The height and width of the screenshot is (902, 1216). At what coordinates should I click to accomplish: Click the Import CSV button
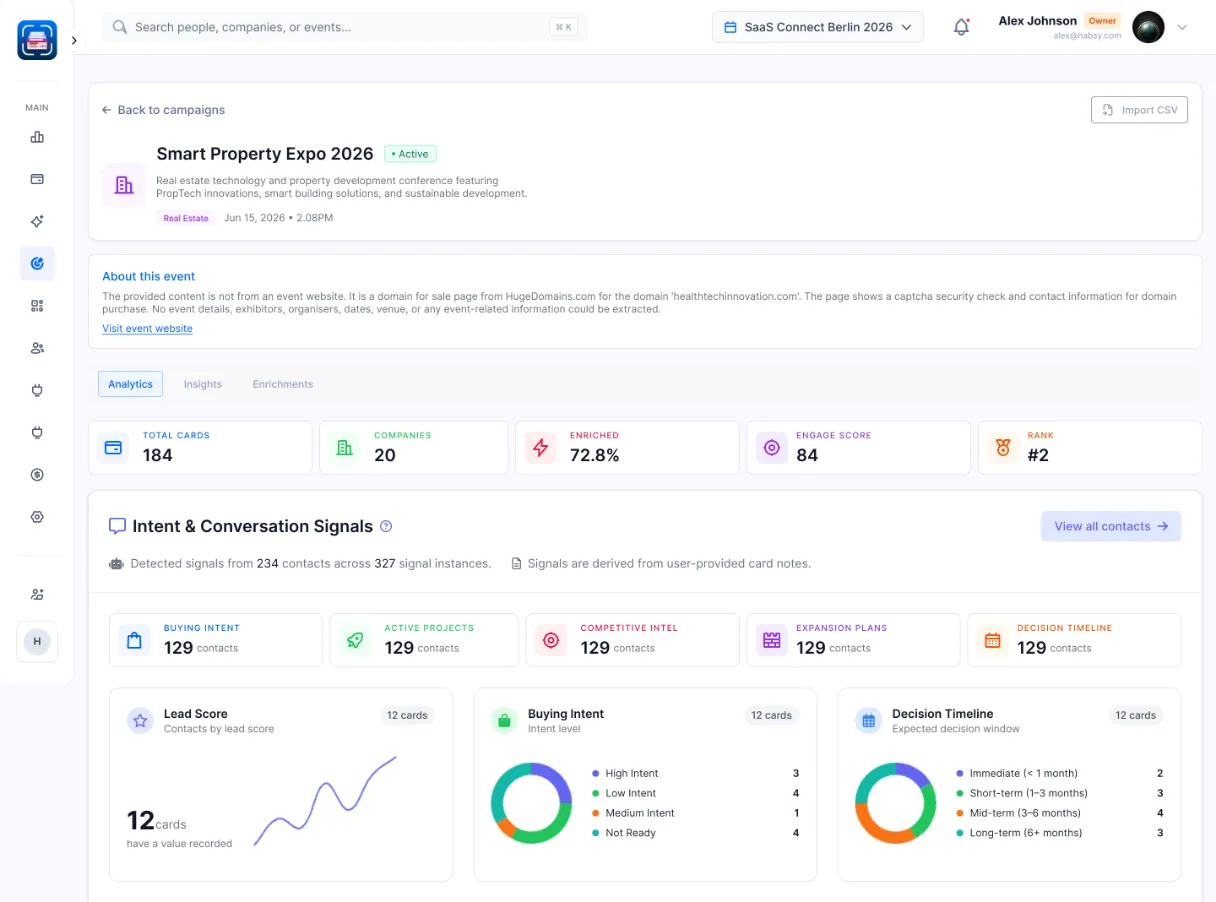click(x=1139, y=110)
